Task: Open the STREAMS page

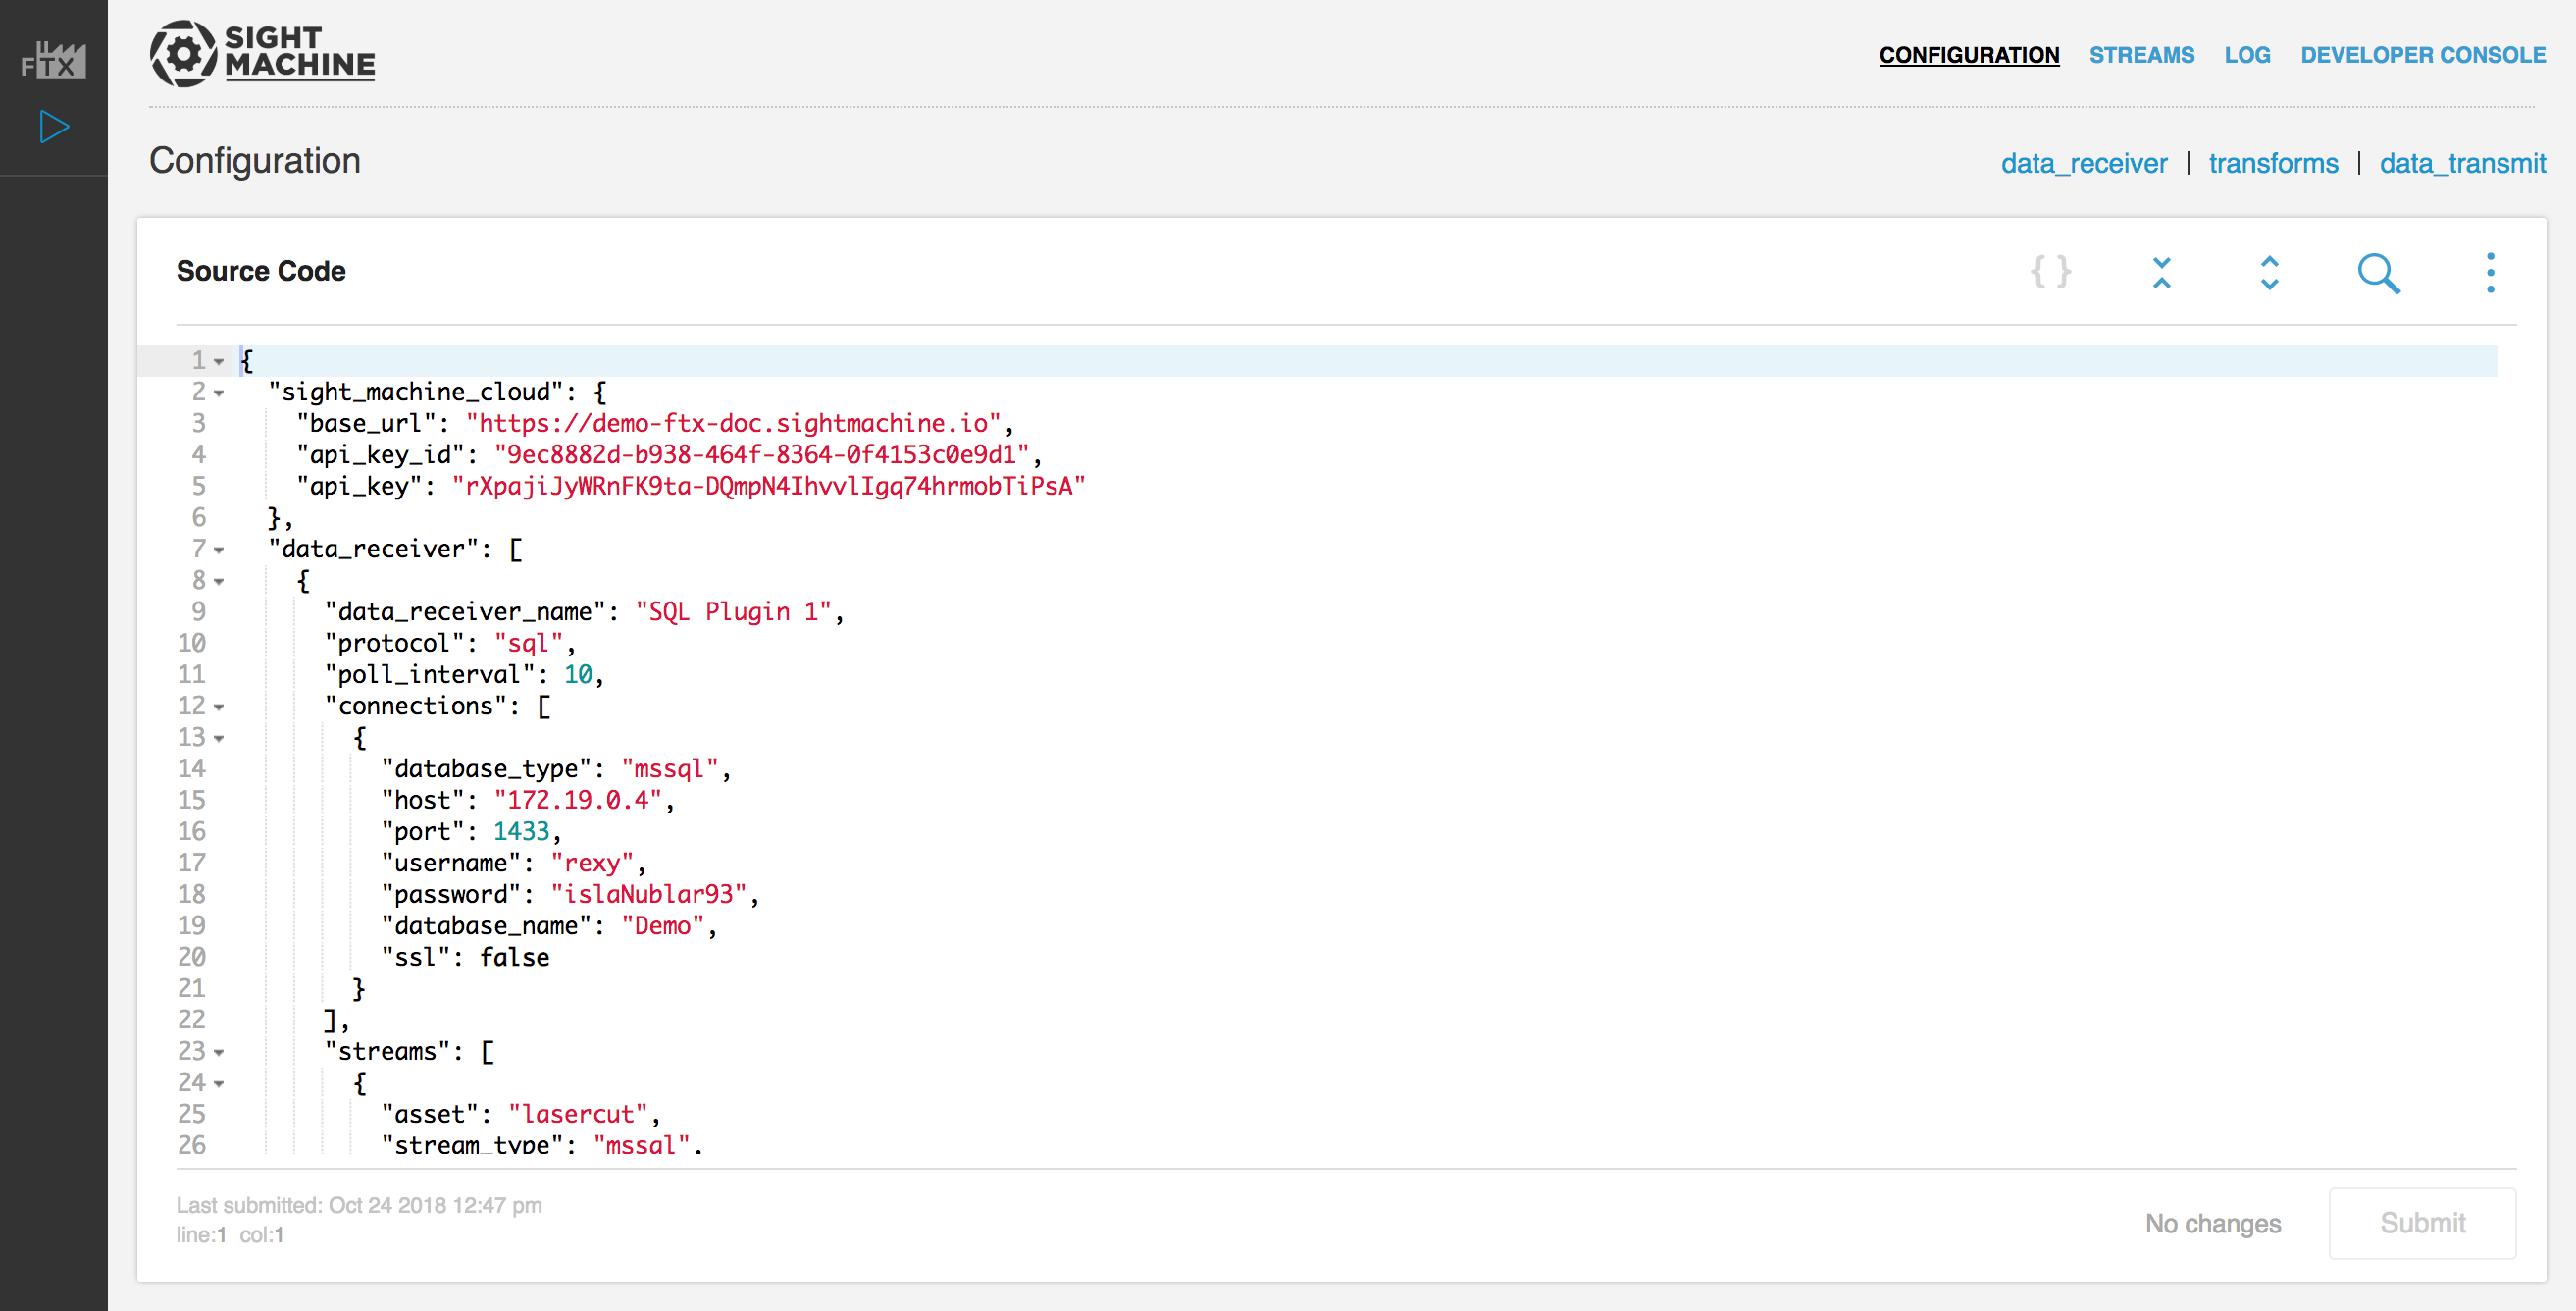Action: 2142,55
